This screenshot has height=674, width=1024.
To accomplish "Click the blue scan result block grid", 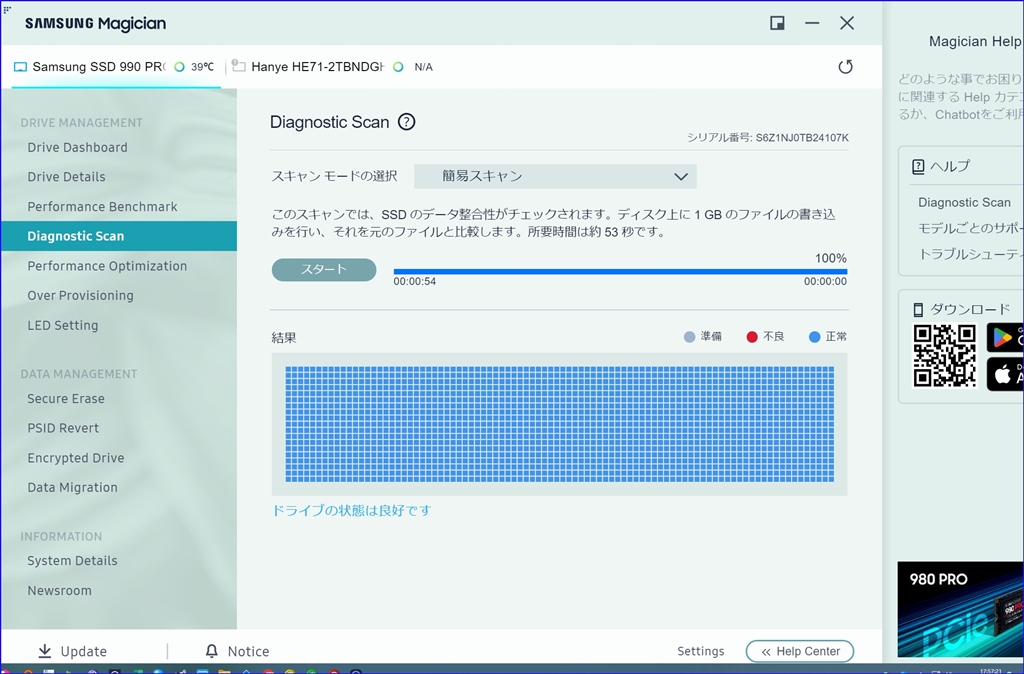I will [x=560, y=424].
